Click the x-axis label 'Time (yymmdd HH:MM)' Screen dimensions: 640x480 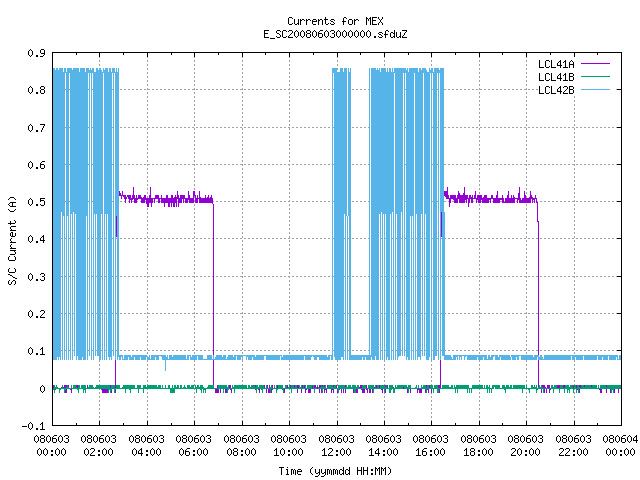coord(335,471)
